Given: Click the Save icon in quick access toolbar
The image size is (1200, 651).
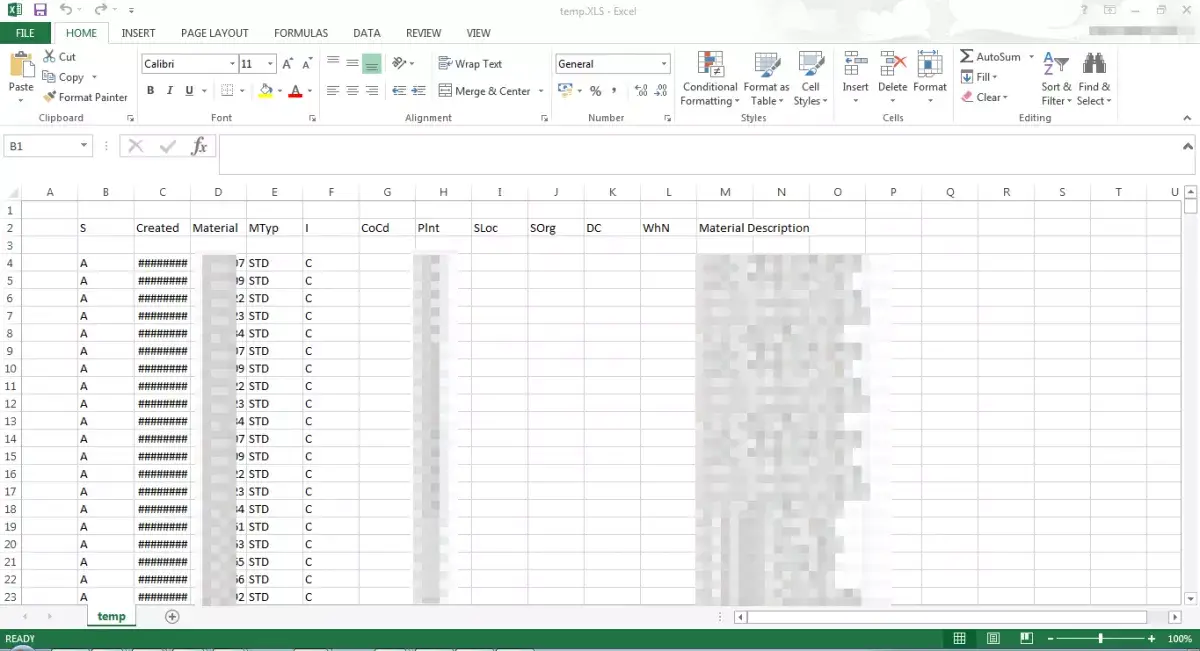Looking at the screenshot, I should [40, 9].
